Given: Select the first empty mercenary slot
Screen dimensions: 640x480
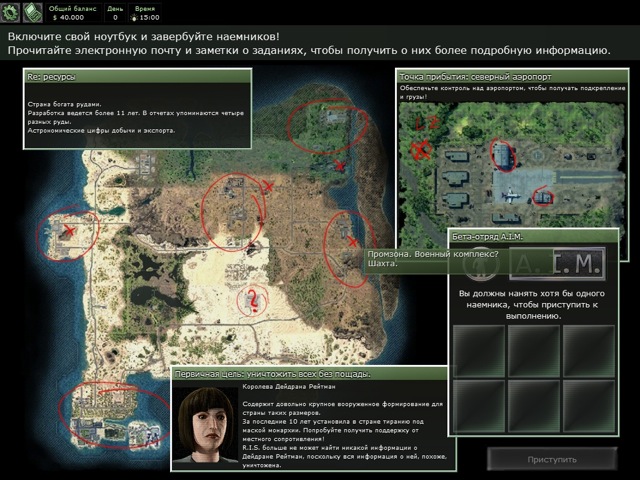Looking at the screenshot, I should (479, 351).
